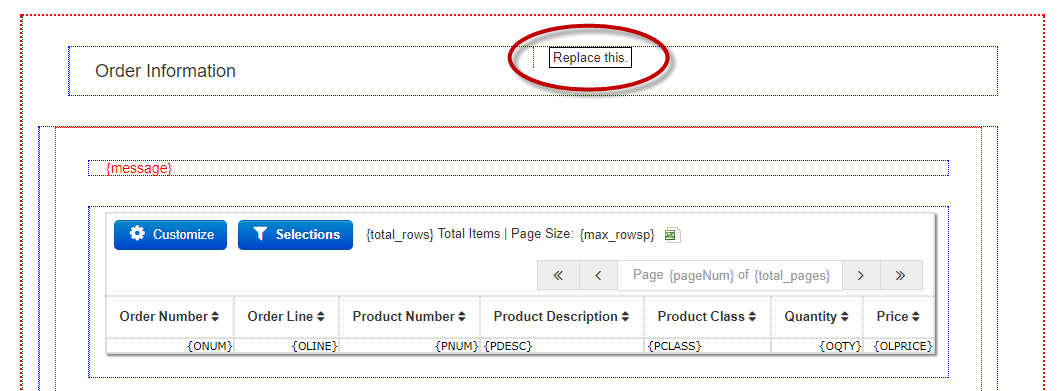1059x391 pixels.
Task: Click the gear icon in Customize
Action: point(137,234)
